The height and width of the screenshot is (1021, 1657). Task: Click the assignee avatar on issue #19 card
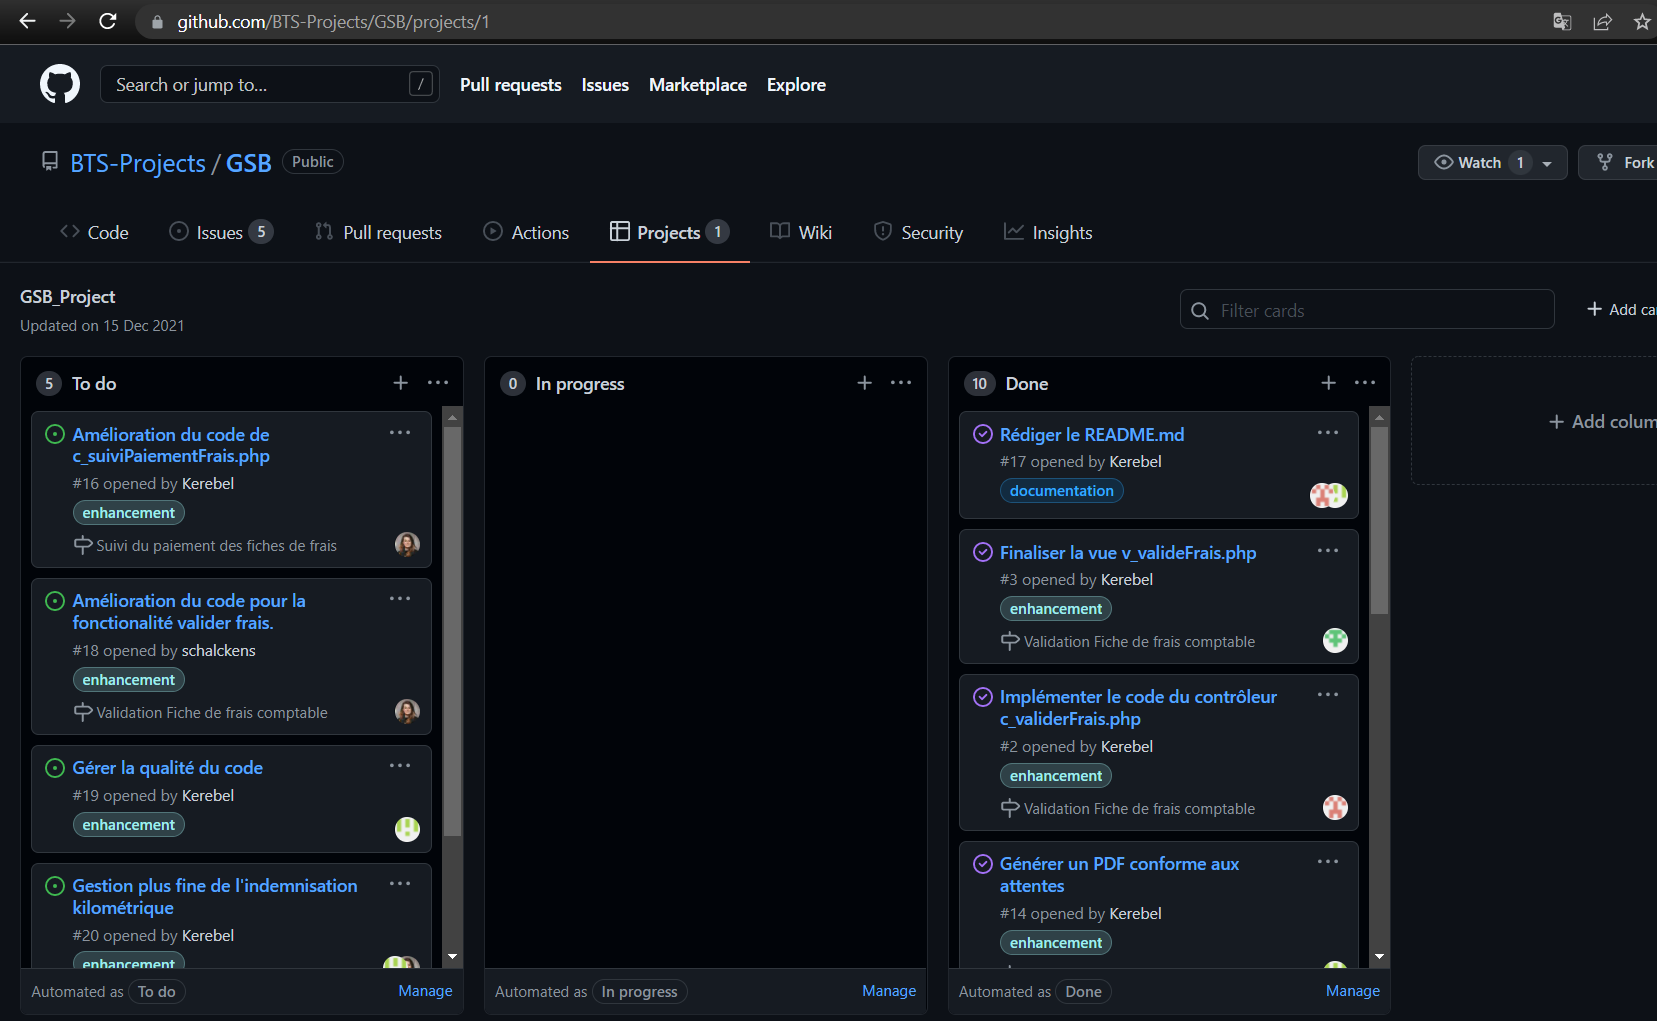click(407, 829)
